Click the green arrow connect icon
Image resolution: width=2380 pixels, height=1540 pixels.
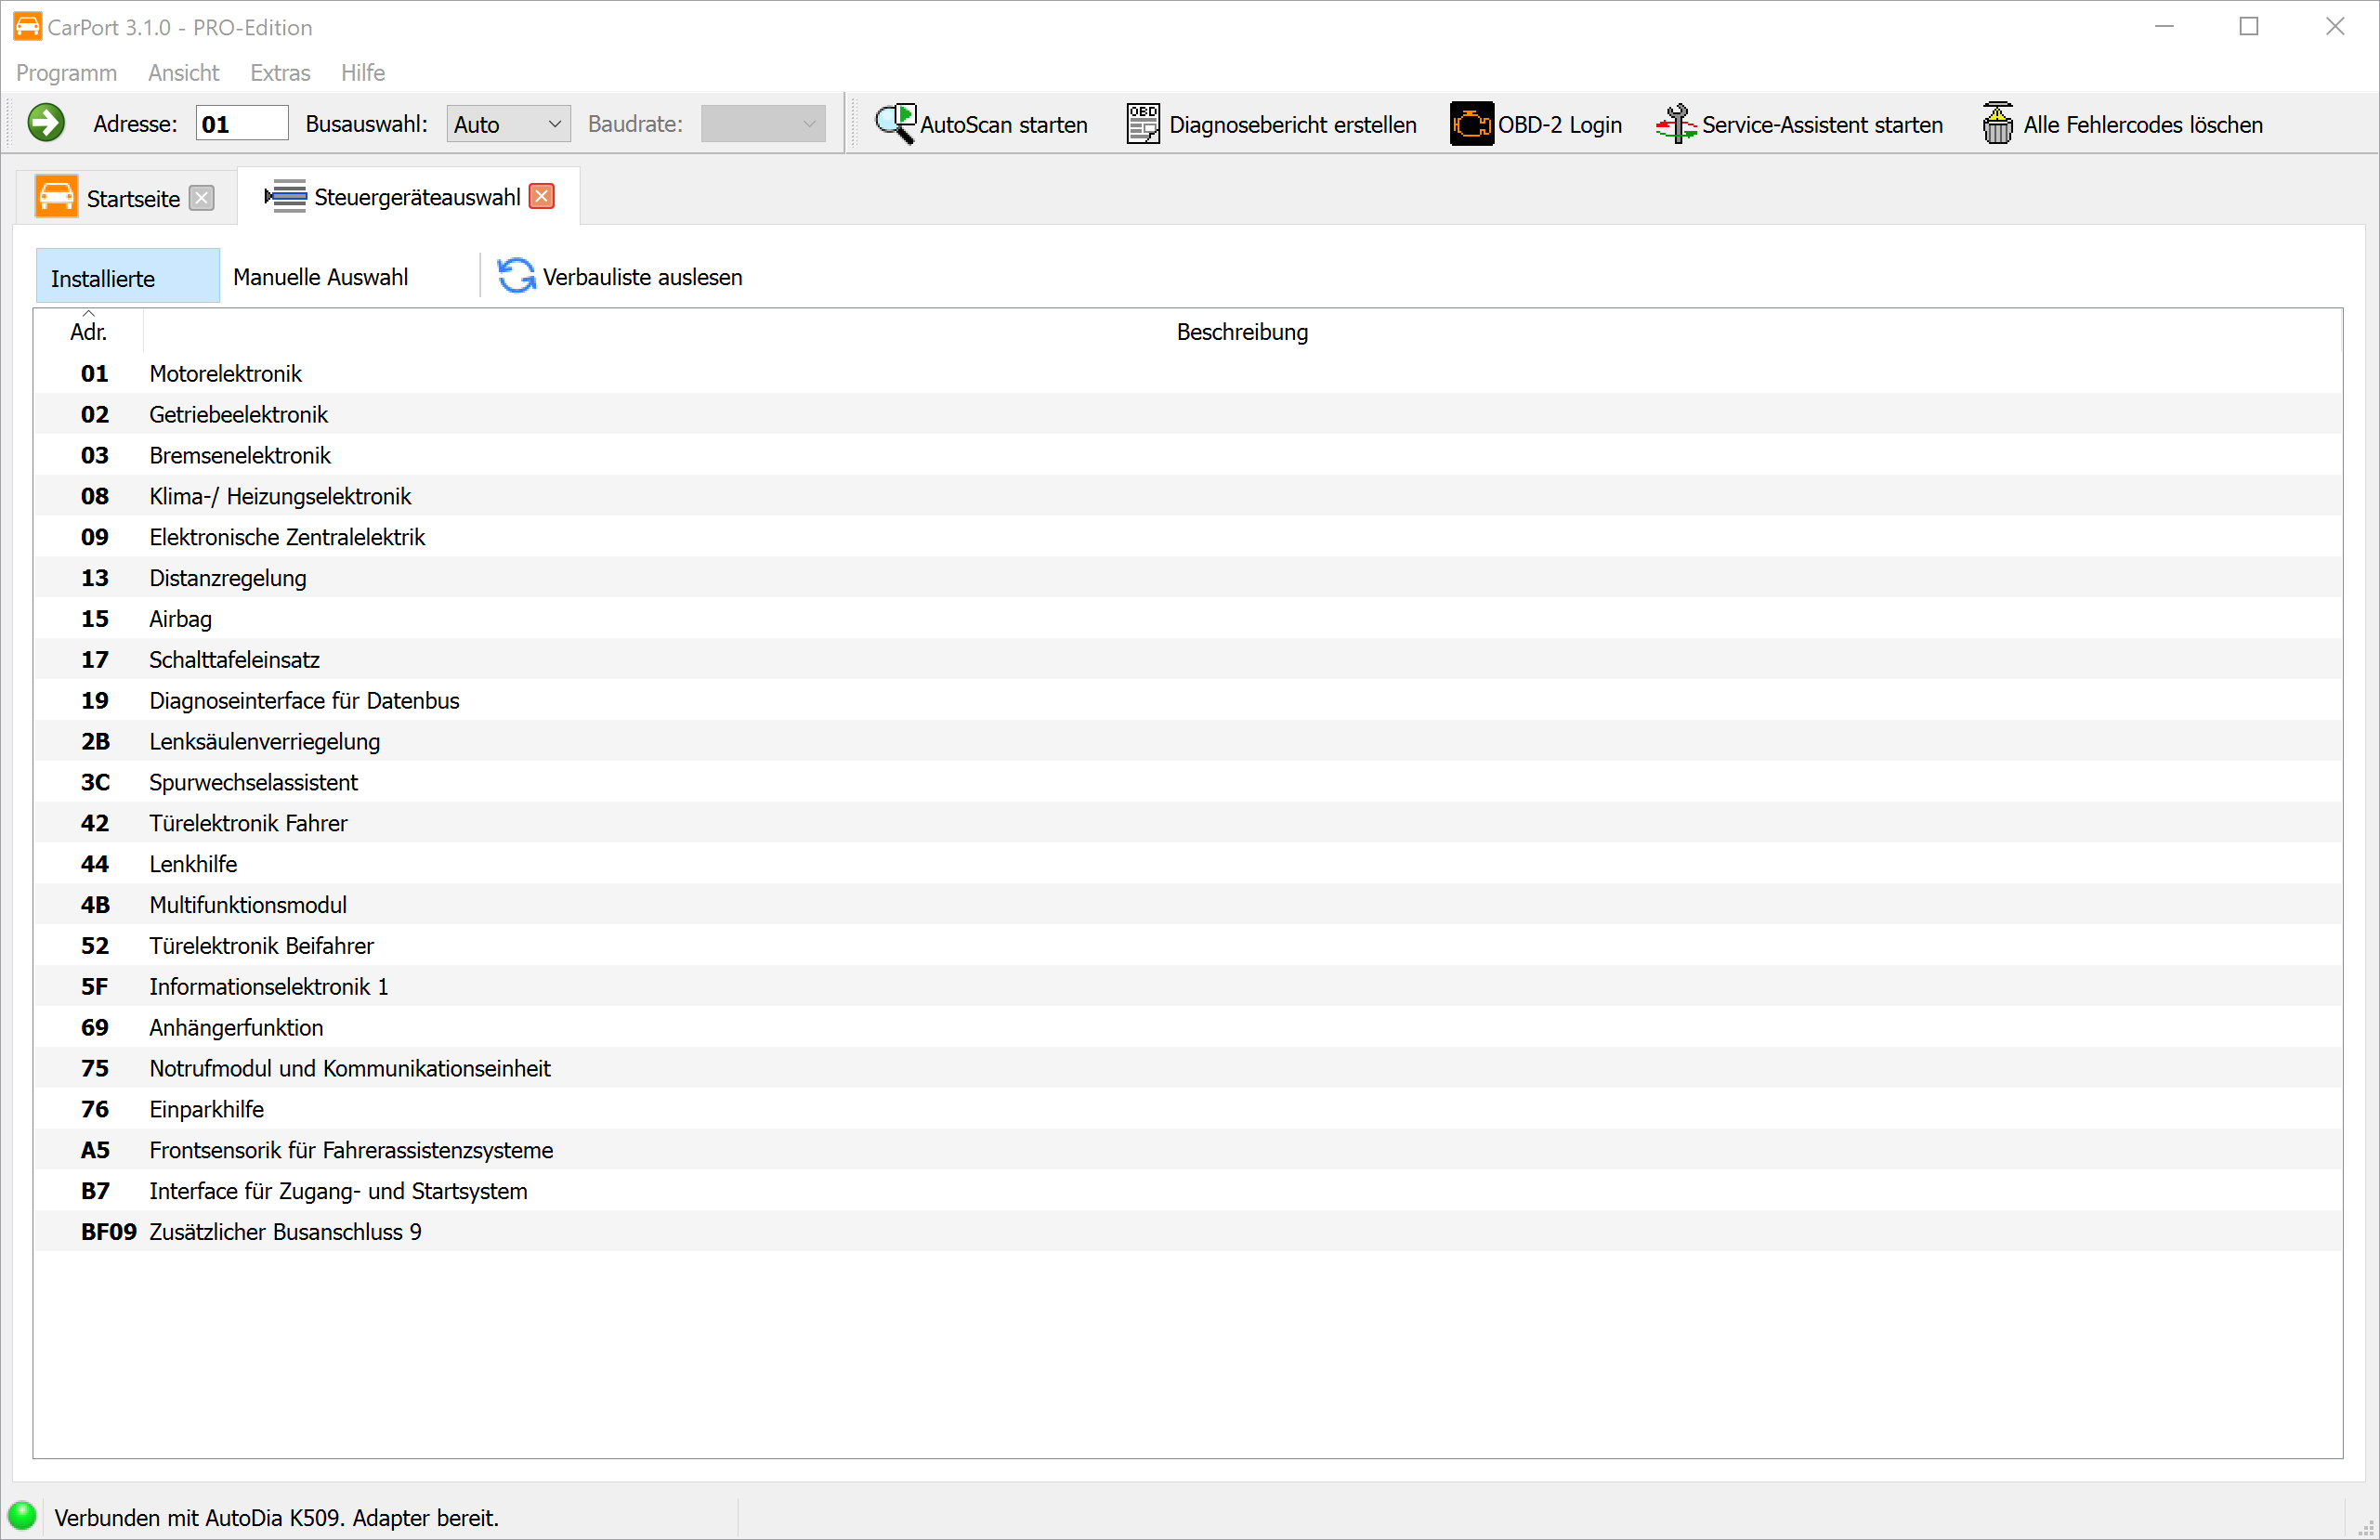46,123
